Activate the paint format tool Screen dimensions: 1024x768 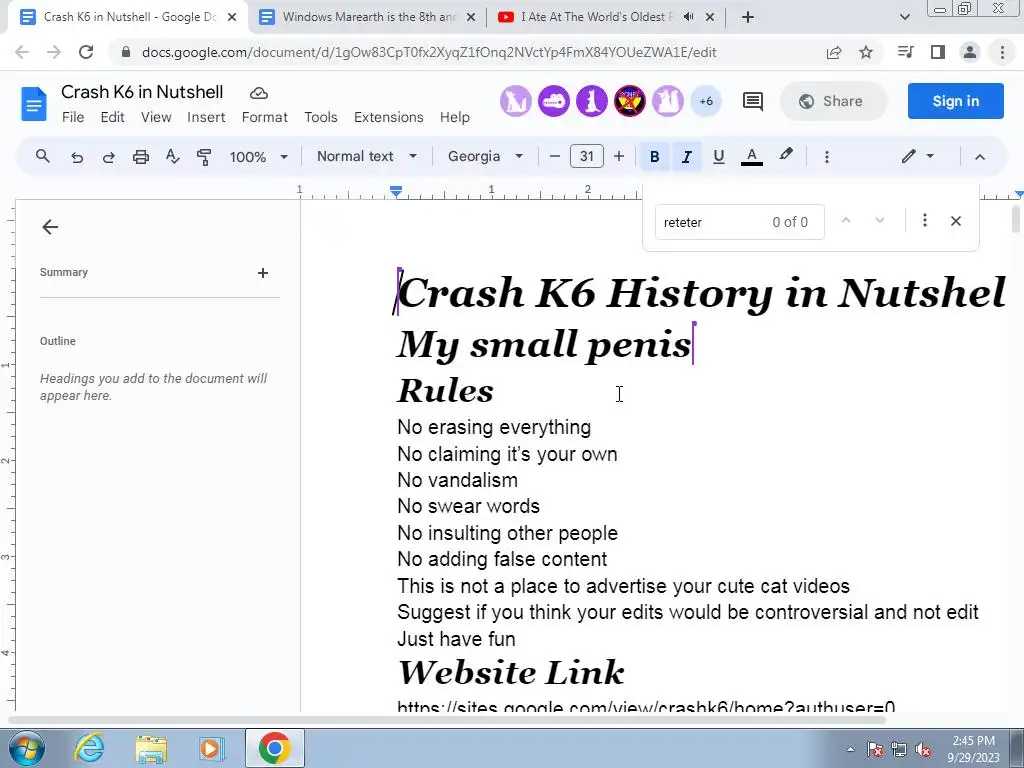(204, 157)
